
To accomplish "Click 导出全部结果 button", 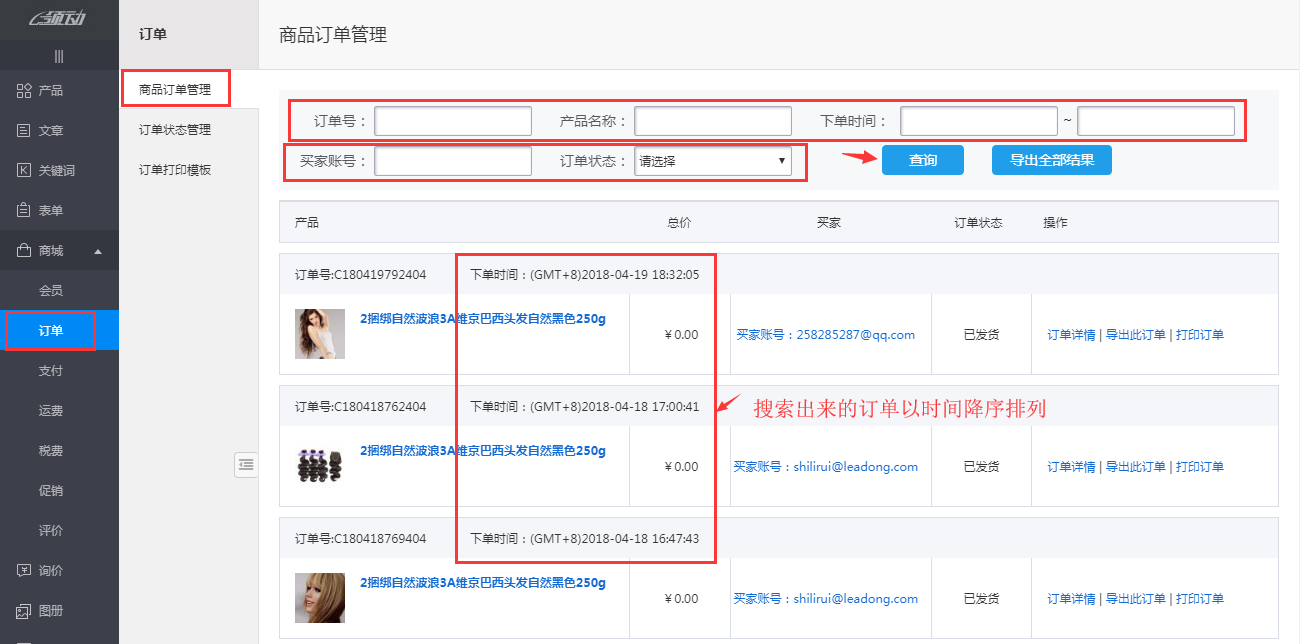I will (1051, 160).
